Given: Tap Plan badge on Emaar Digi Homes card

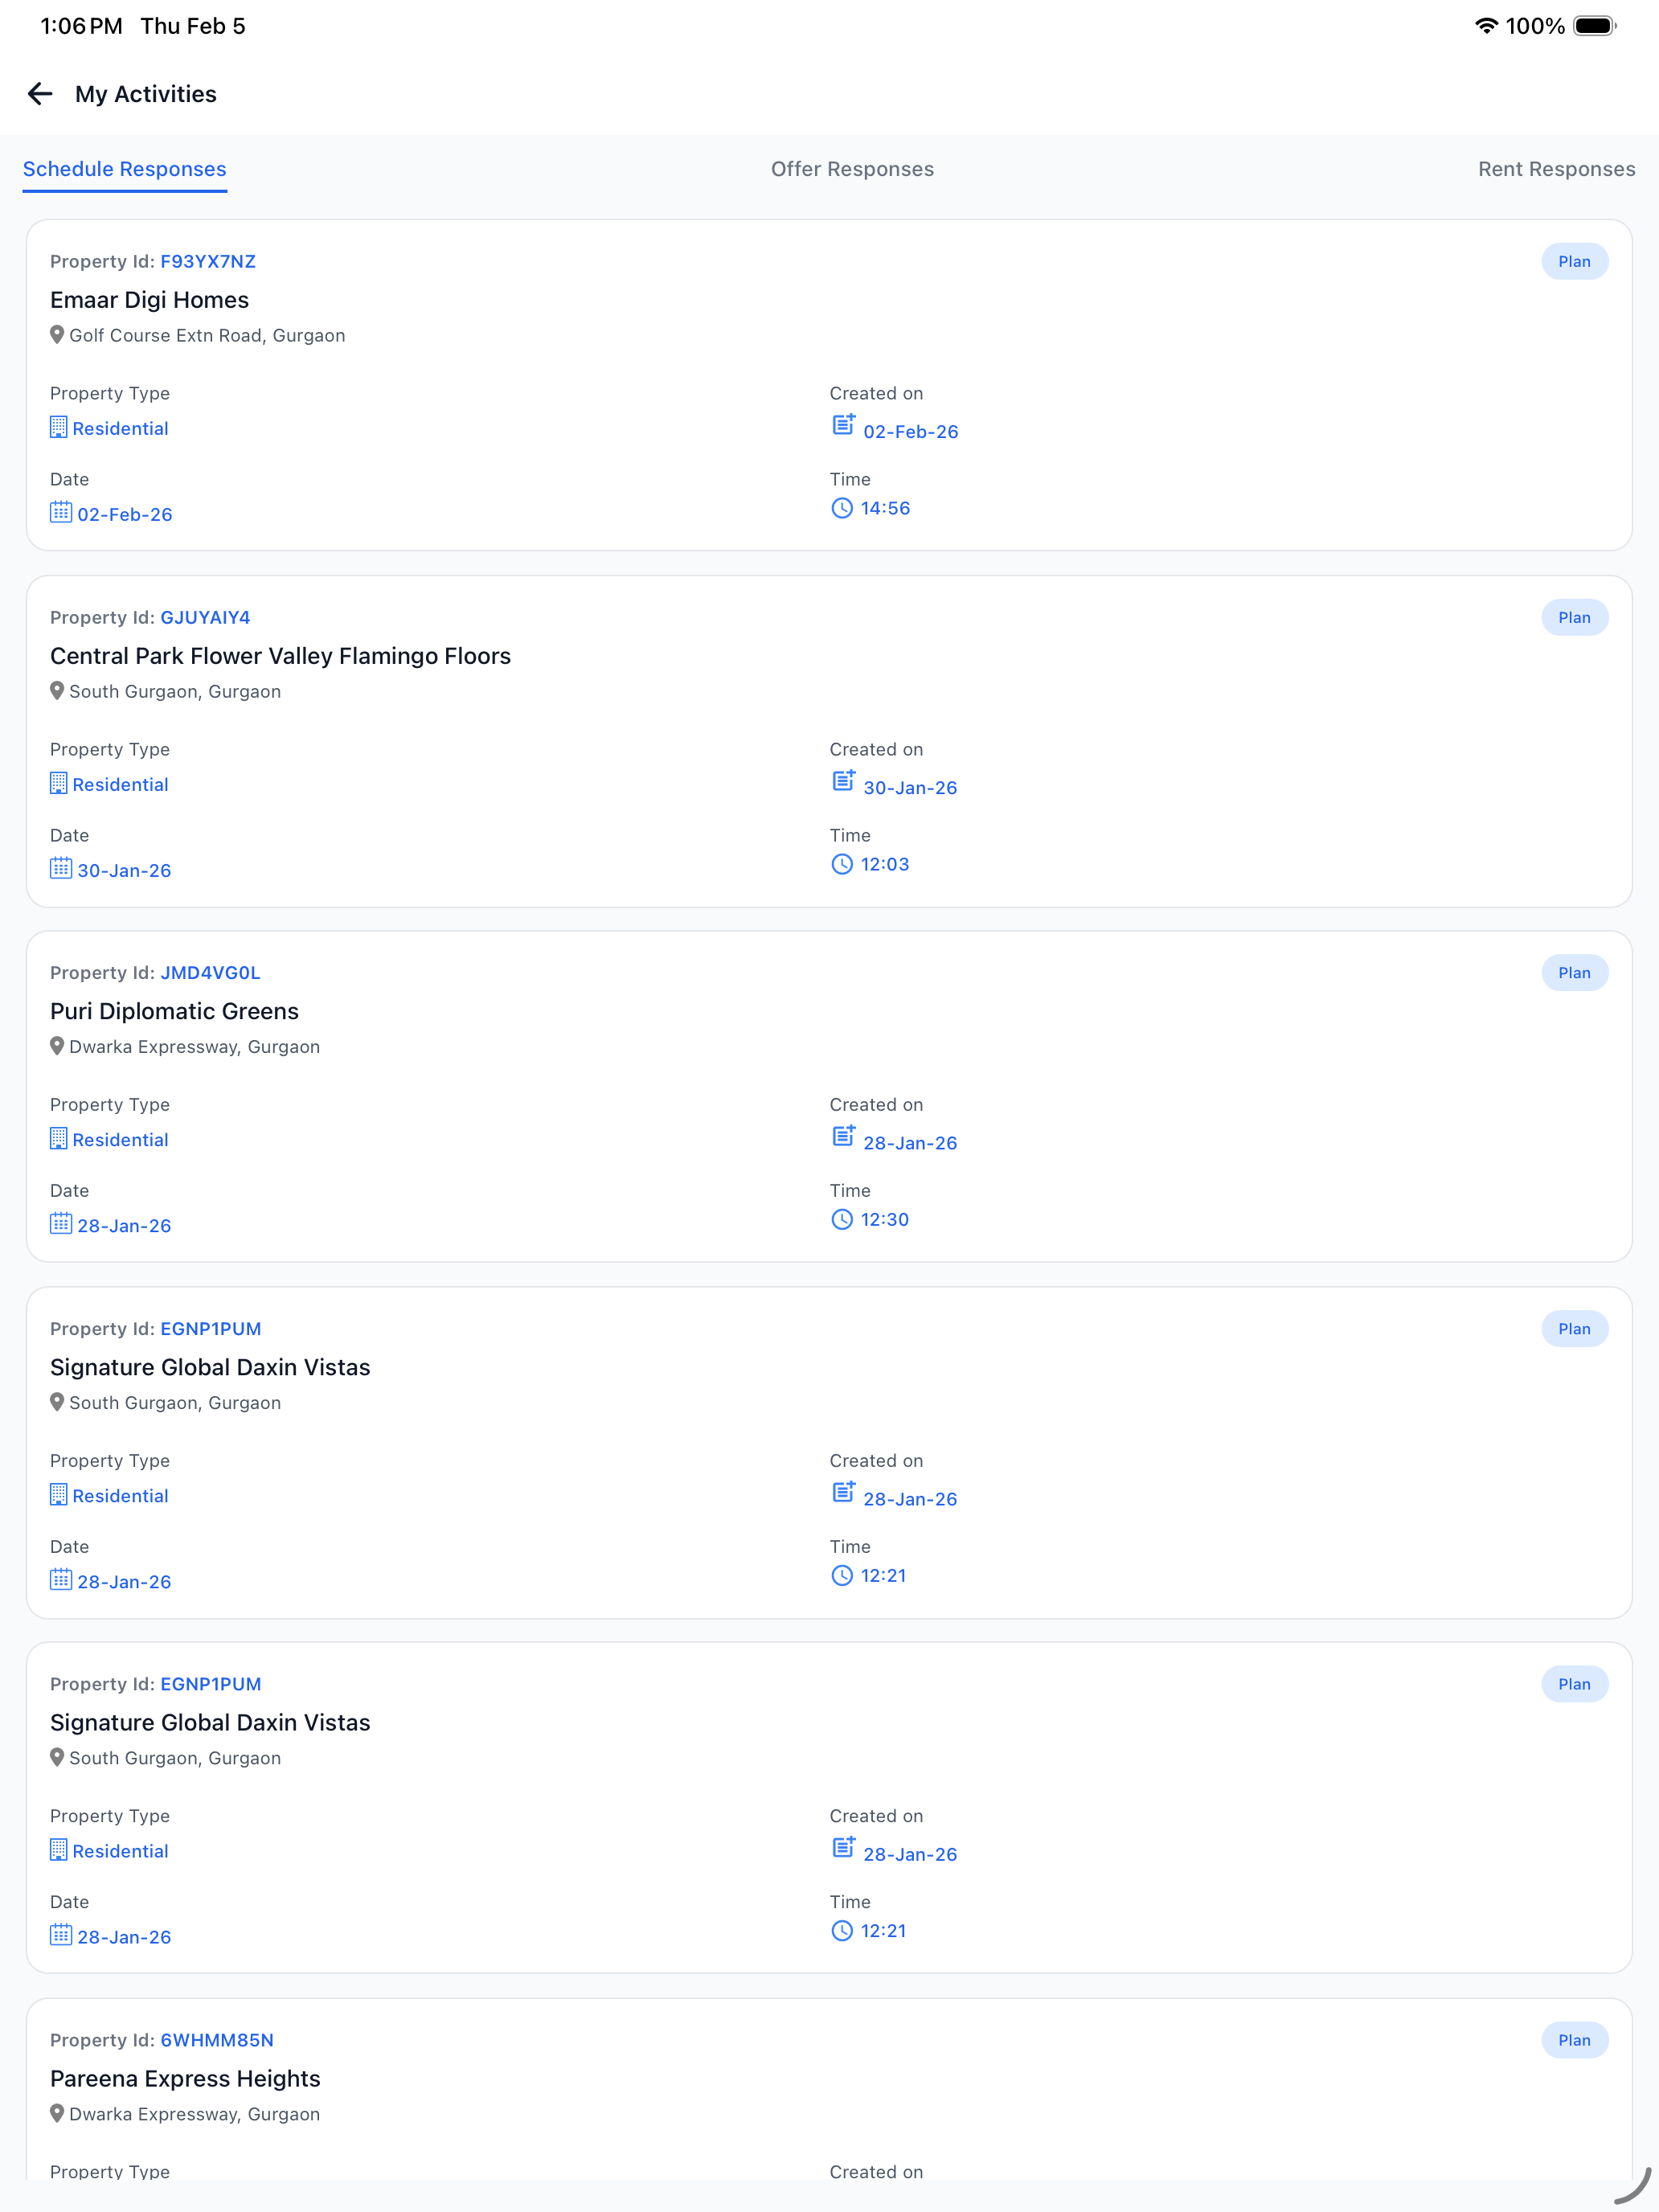Looking at the screenshot, I should [1574, 261].
